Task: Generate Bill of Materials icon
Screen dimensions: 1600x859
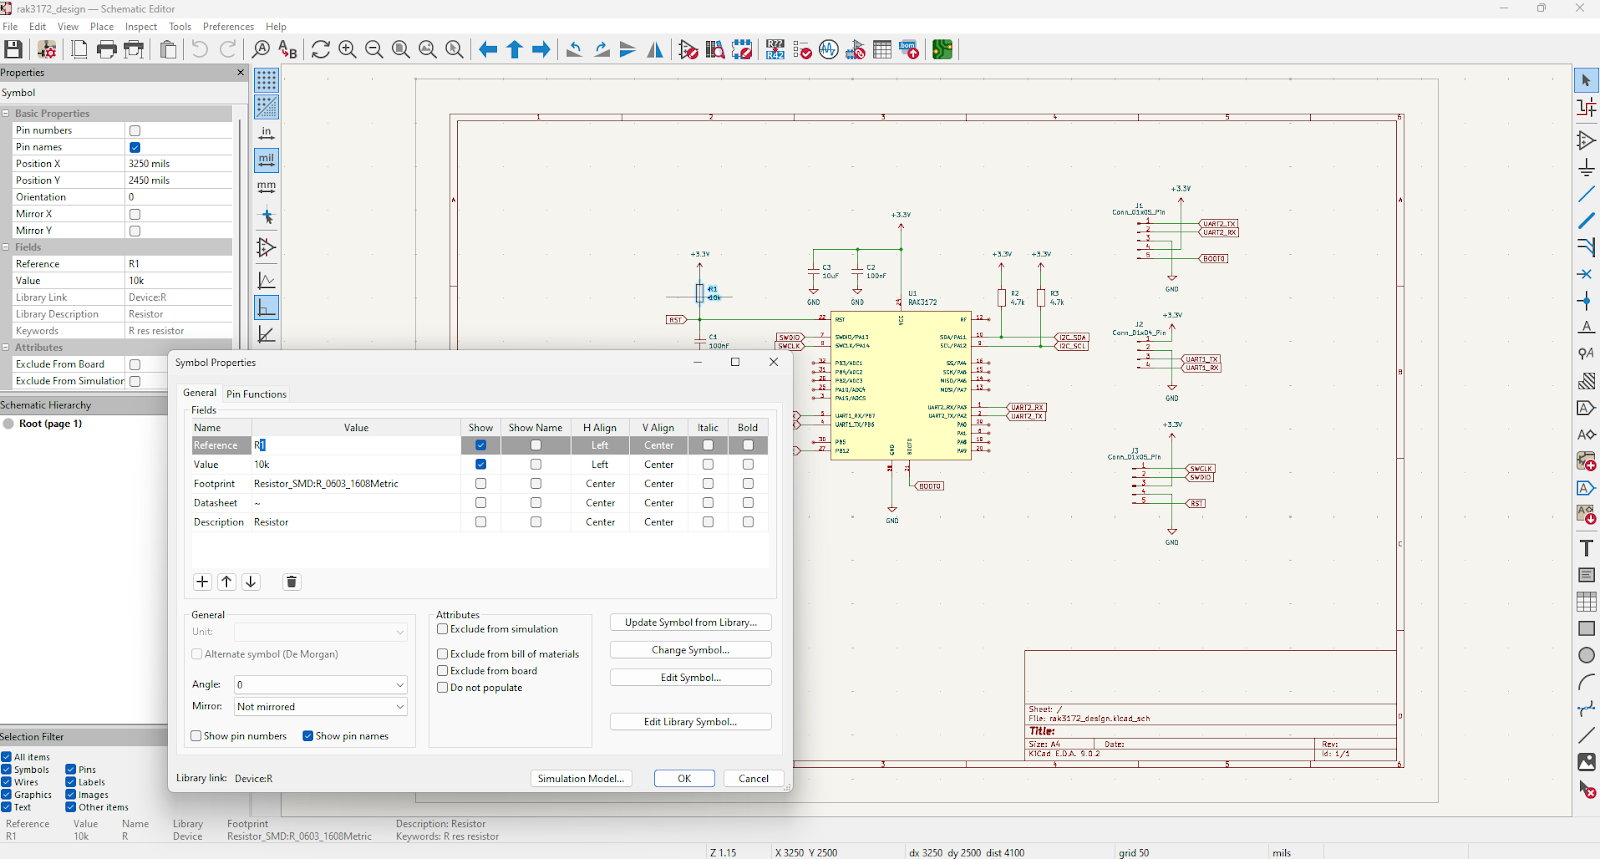Action: tap(909, 49)
